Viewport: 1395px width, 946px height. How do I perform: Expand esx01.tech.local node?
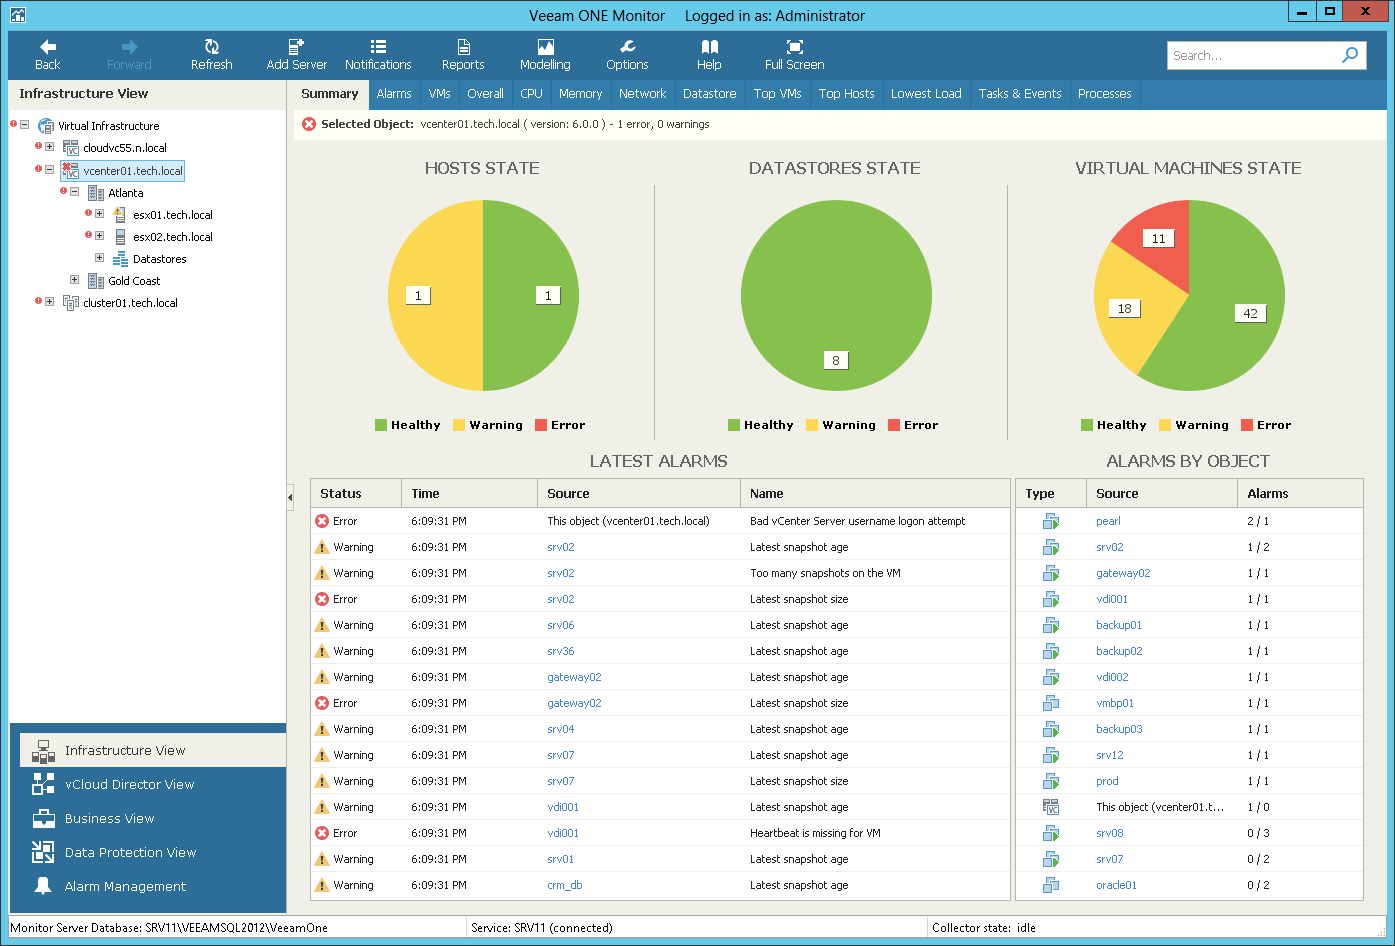pos(99,213)
